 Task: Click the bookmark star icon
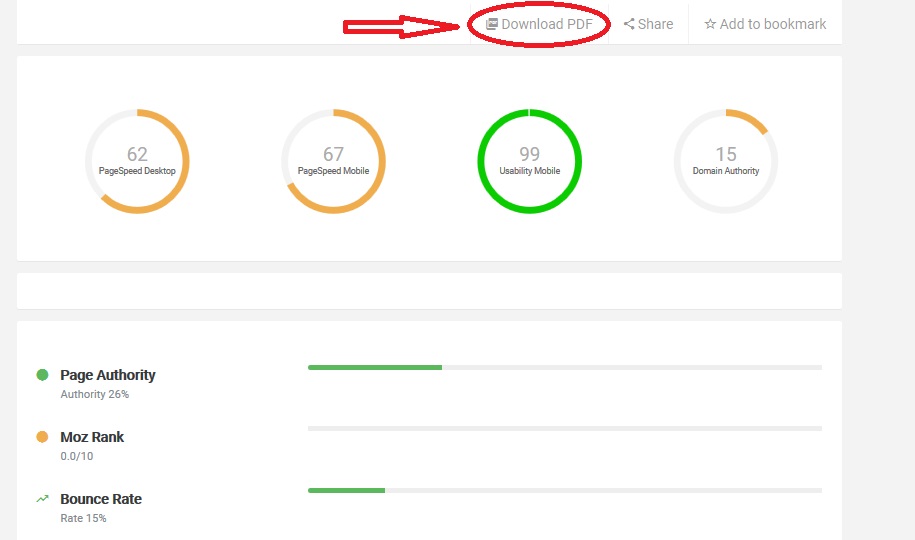[x=710, y=24]
